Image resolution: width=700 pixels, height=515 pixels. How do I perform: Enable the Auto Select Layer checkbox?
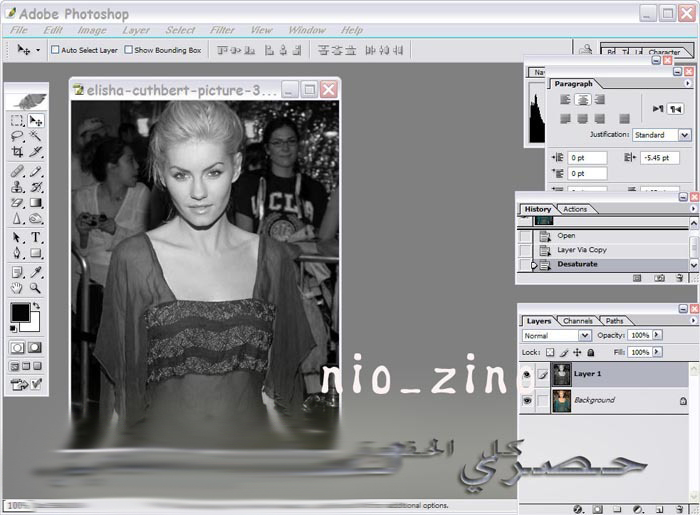click(x=56, y=49)
